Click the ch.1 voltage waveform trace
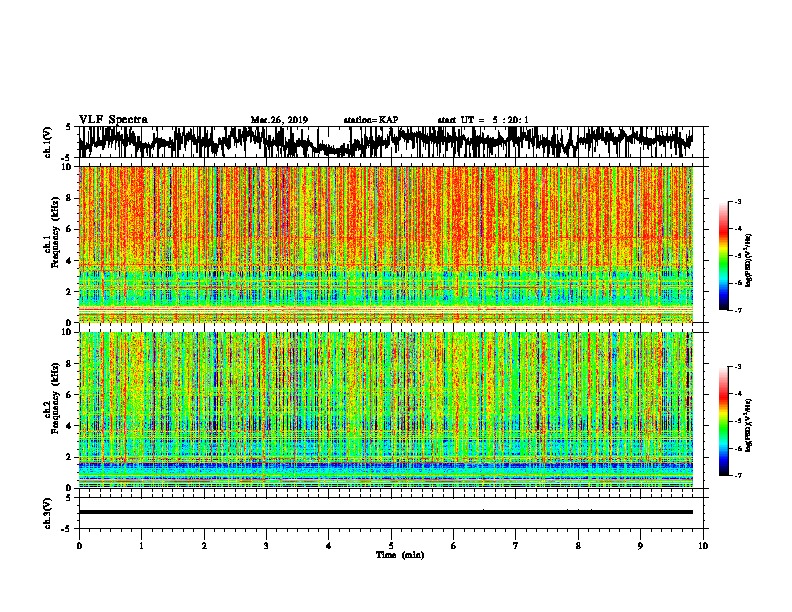 coord(386,142)
